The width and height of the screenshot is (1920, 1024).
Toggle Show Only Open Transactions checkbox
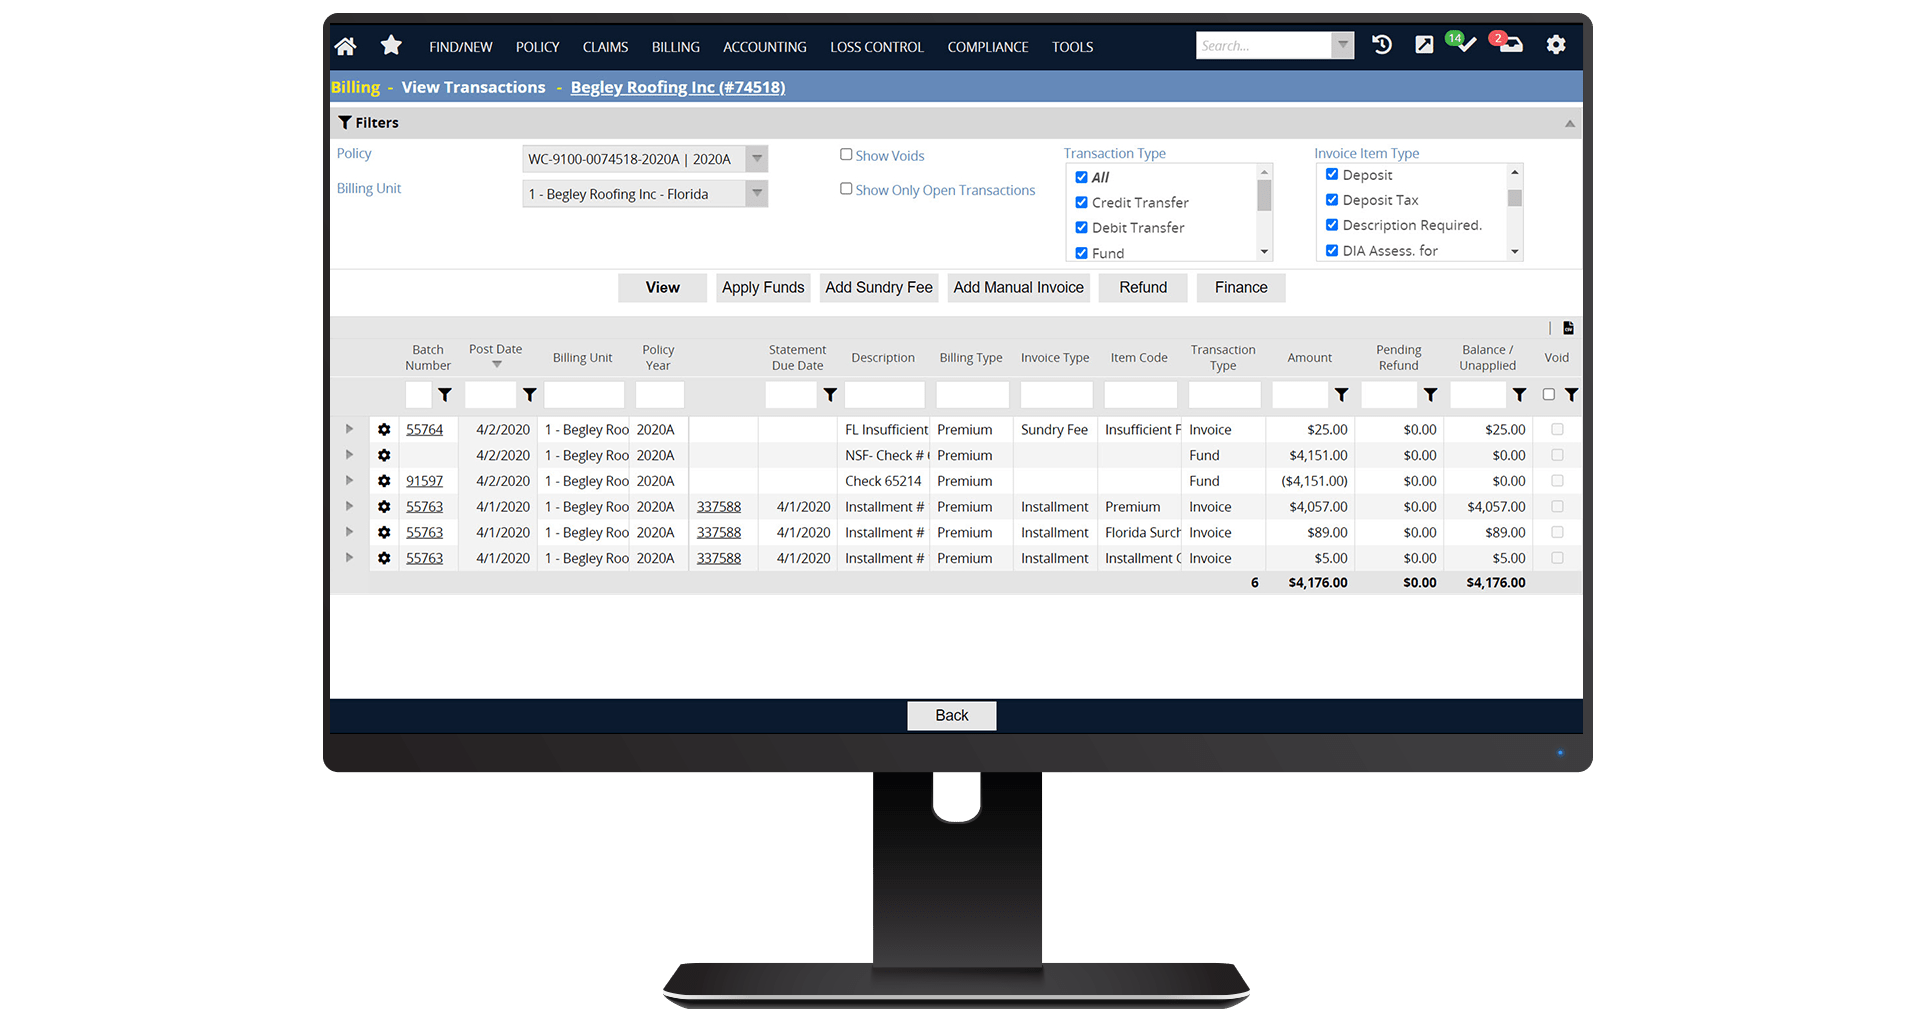click(x=846, y=189)
